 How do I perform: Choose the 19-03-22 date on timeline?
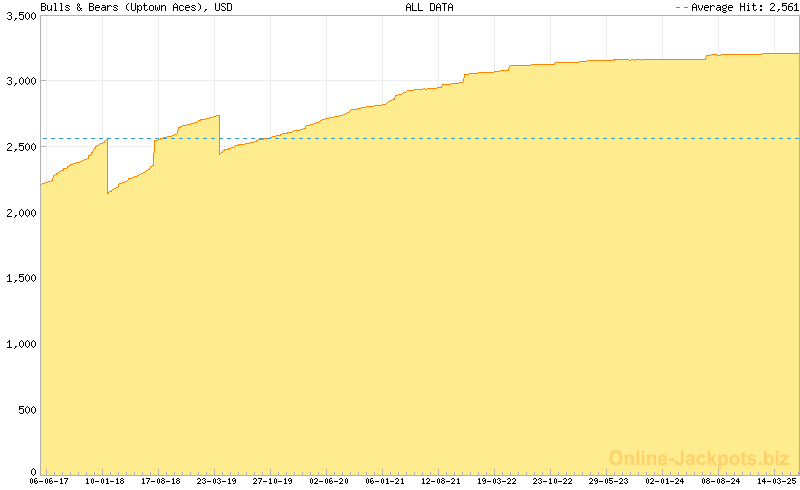pyautogui.click(x=497, y=481)
